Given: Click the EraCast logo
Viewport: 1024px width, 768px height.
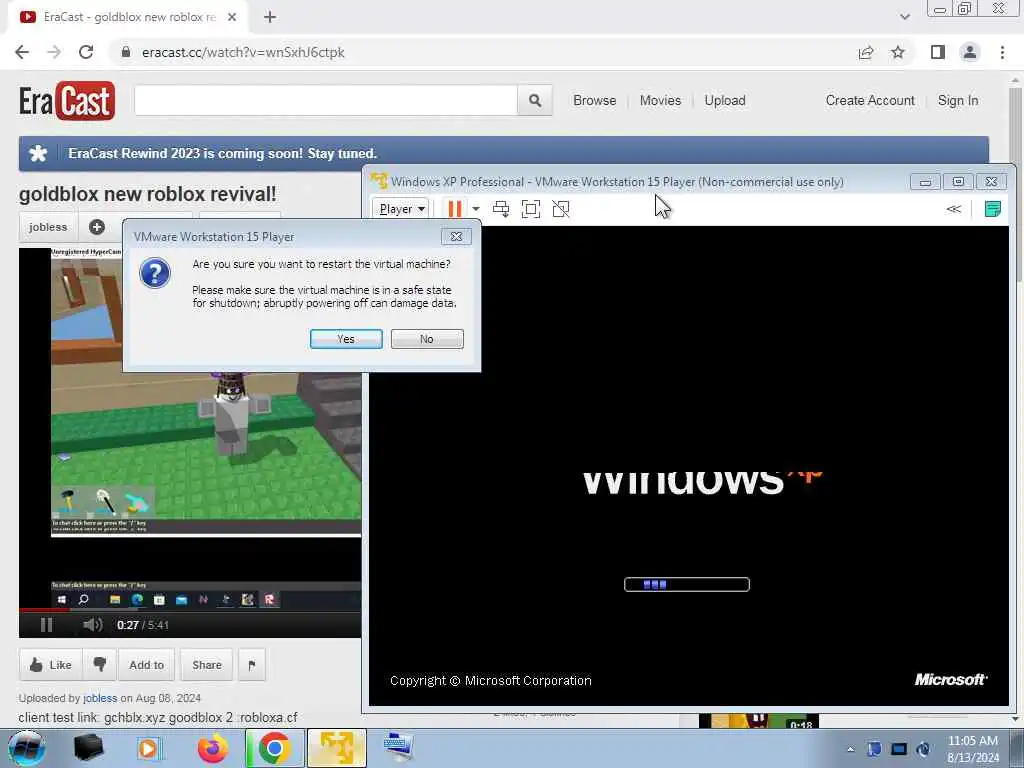Looking at the screenshot, I should (67, 101).
